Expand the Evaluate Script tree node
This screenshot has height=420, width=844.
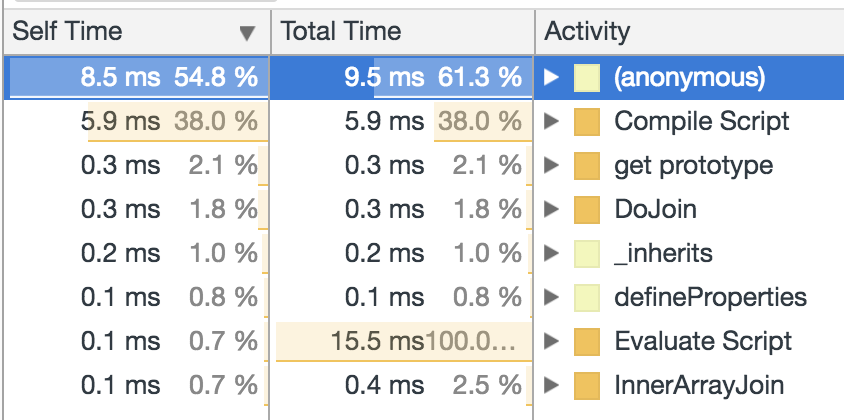coord(551,341)
